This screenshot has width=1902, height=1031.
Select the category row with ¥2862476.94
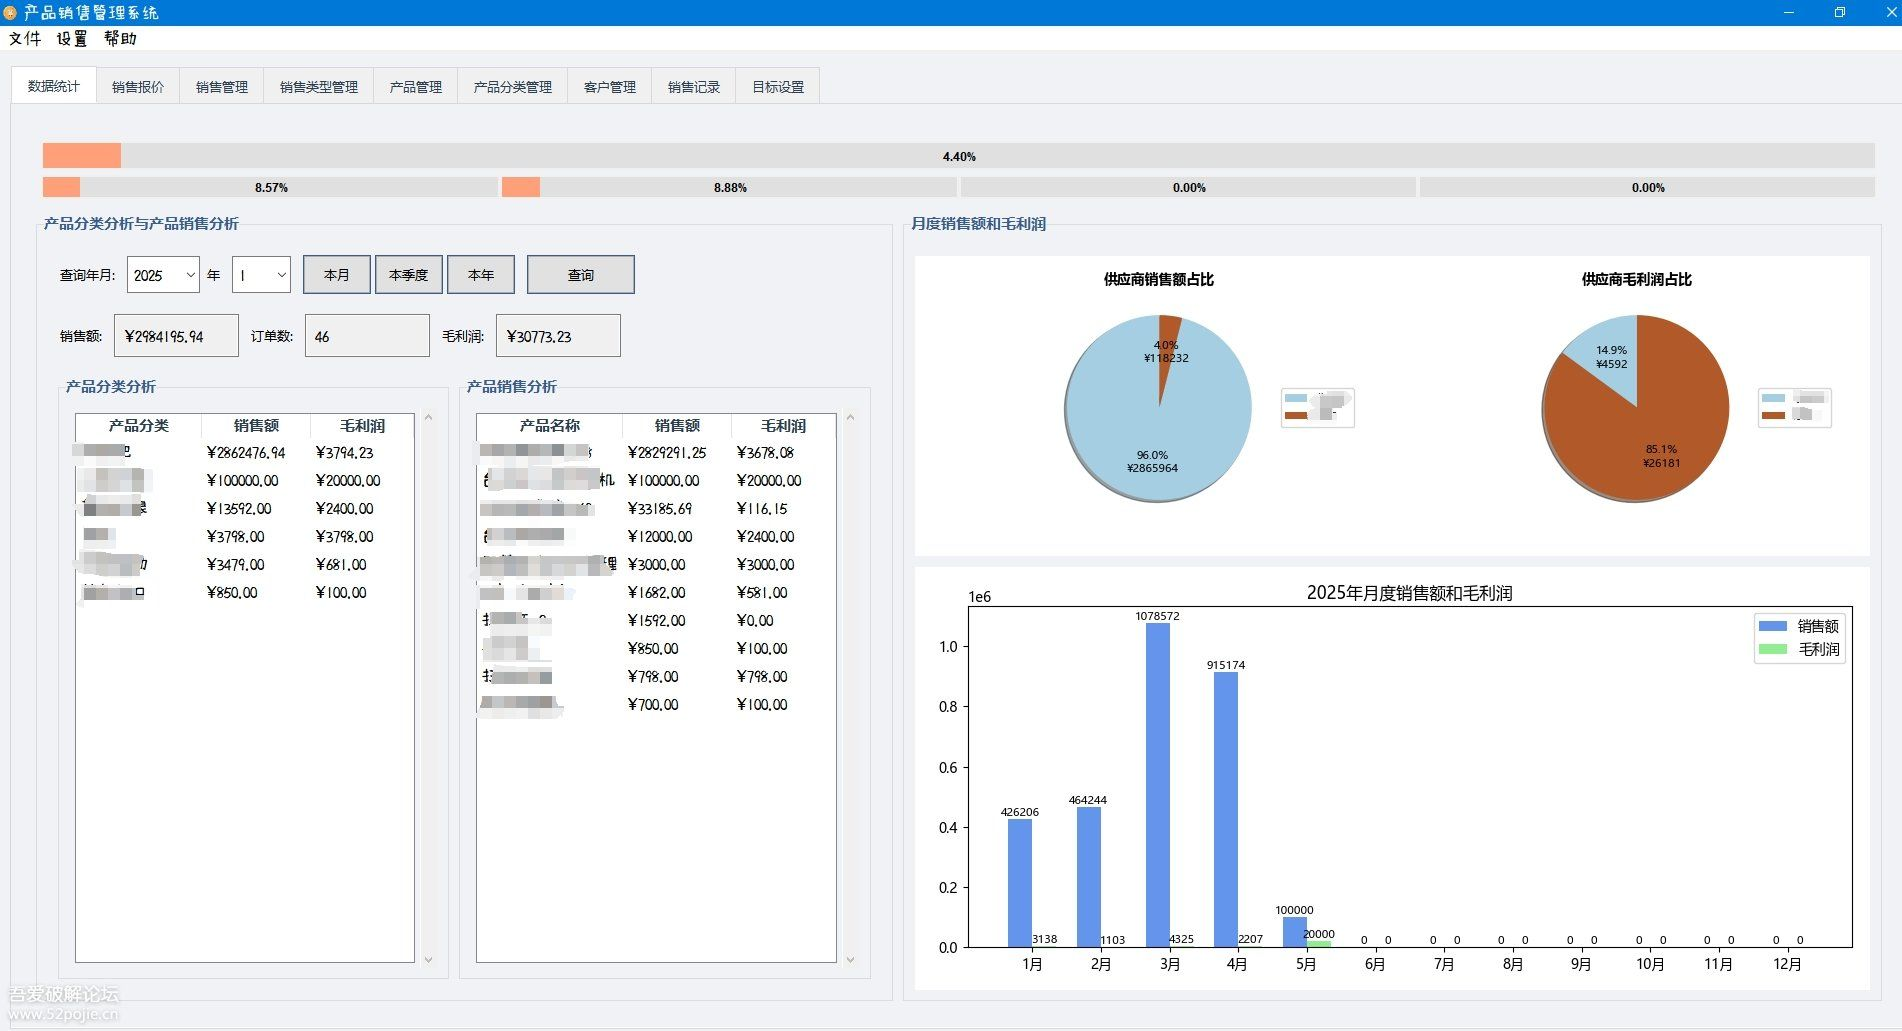click(x=245, y=453)
